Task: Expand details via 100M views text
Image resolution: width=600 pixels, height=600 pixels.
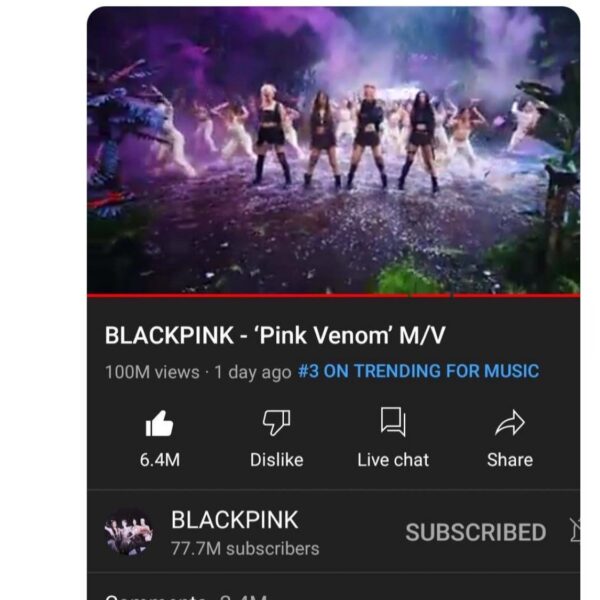Action: coord(152,372)
